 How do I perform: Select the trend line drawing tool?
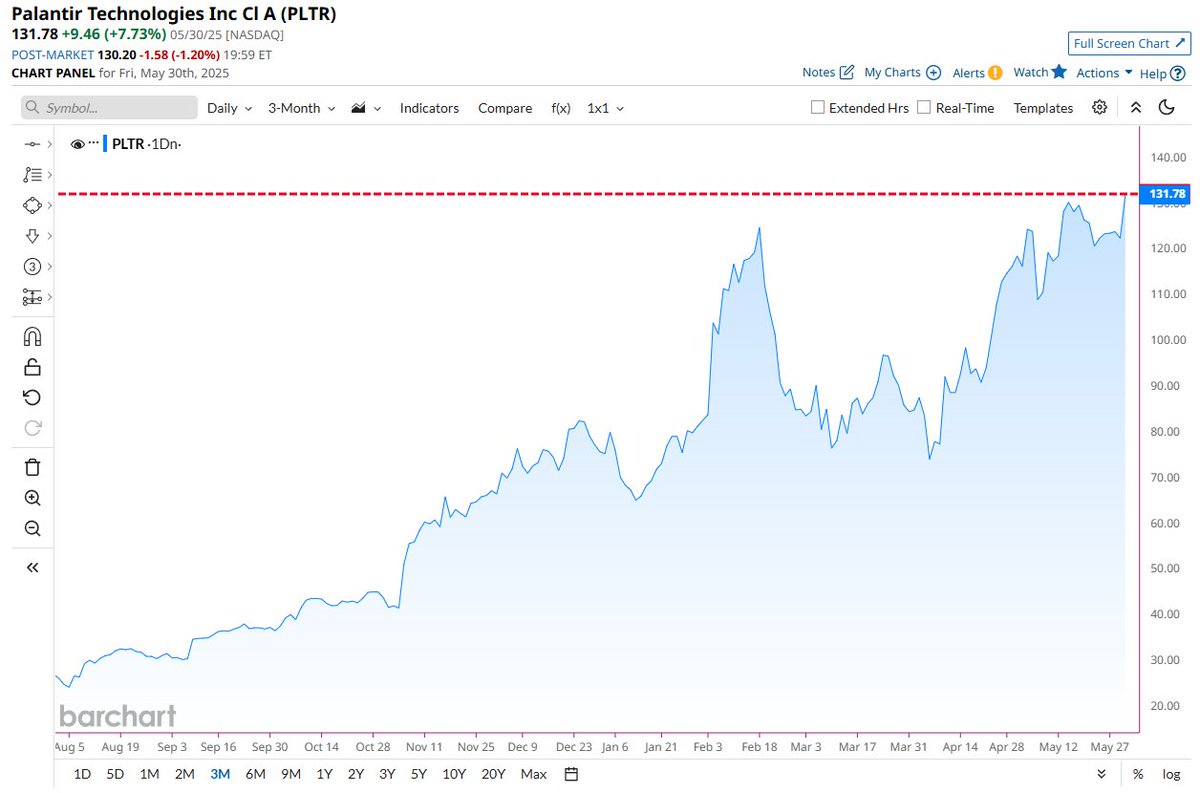(31, 145)
